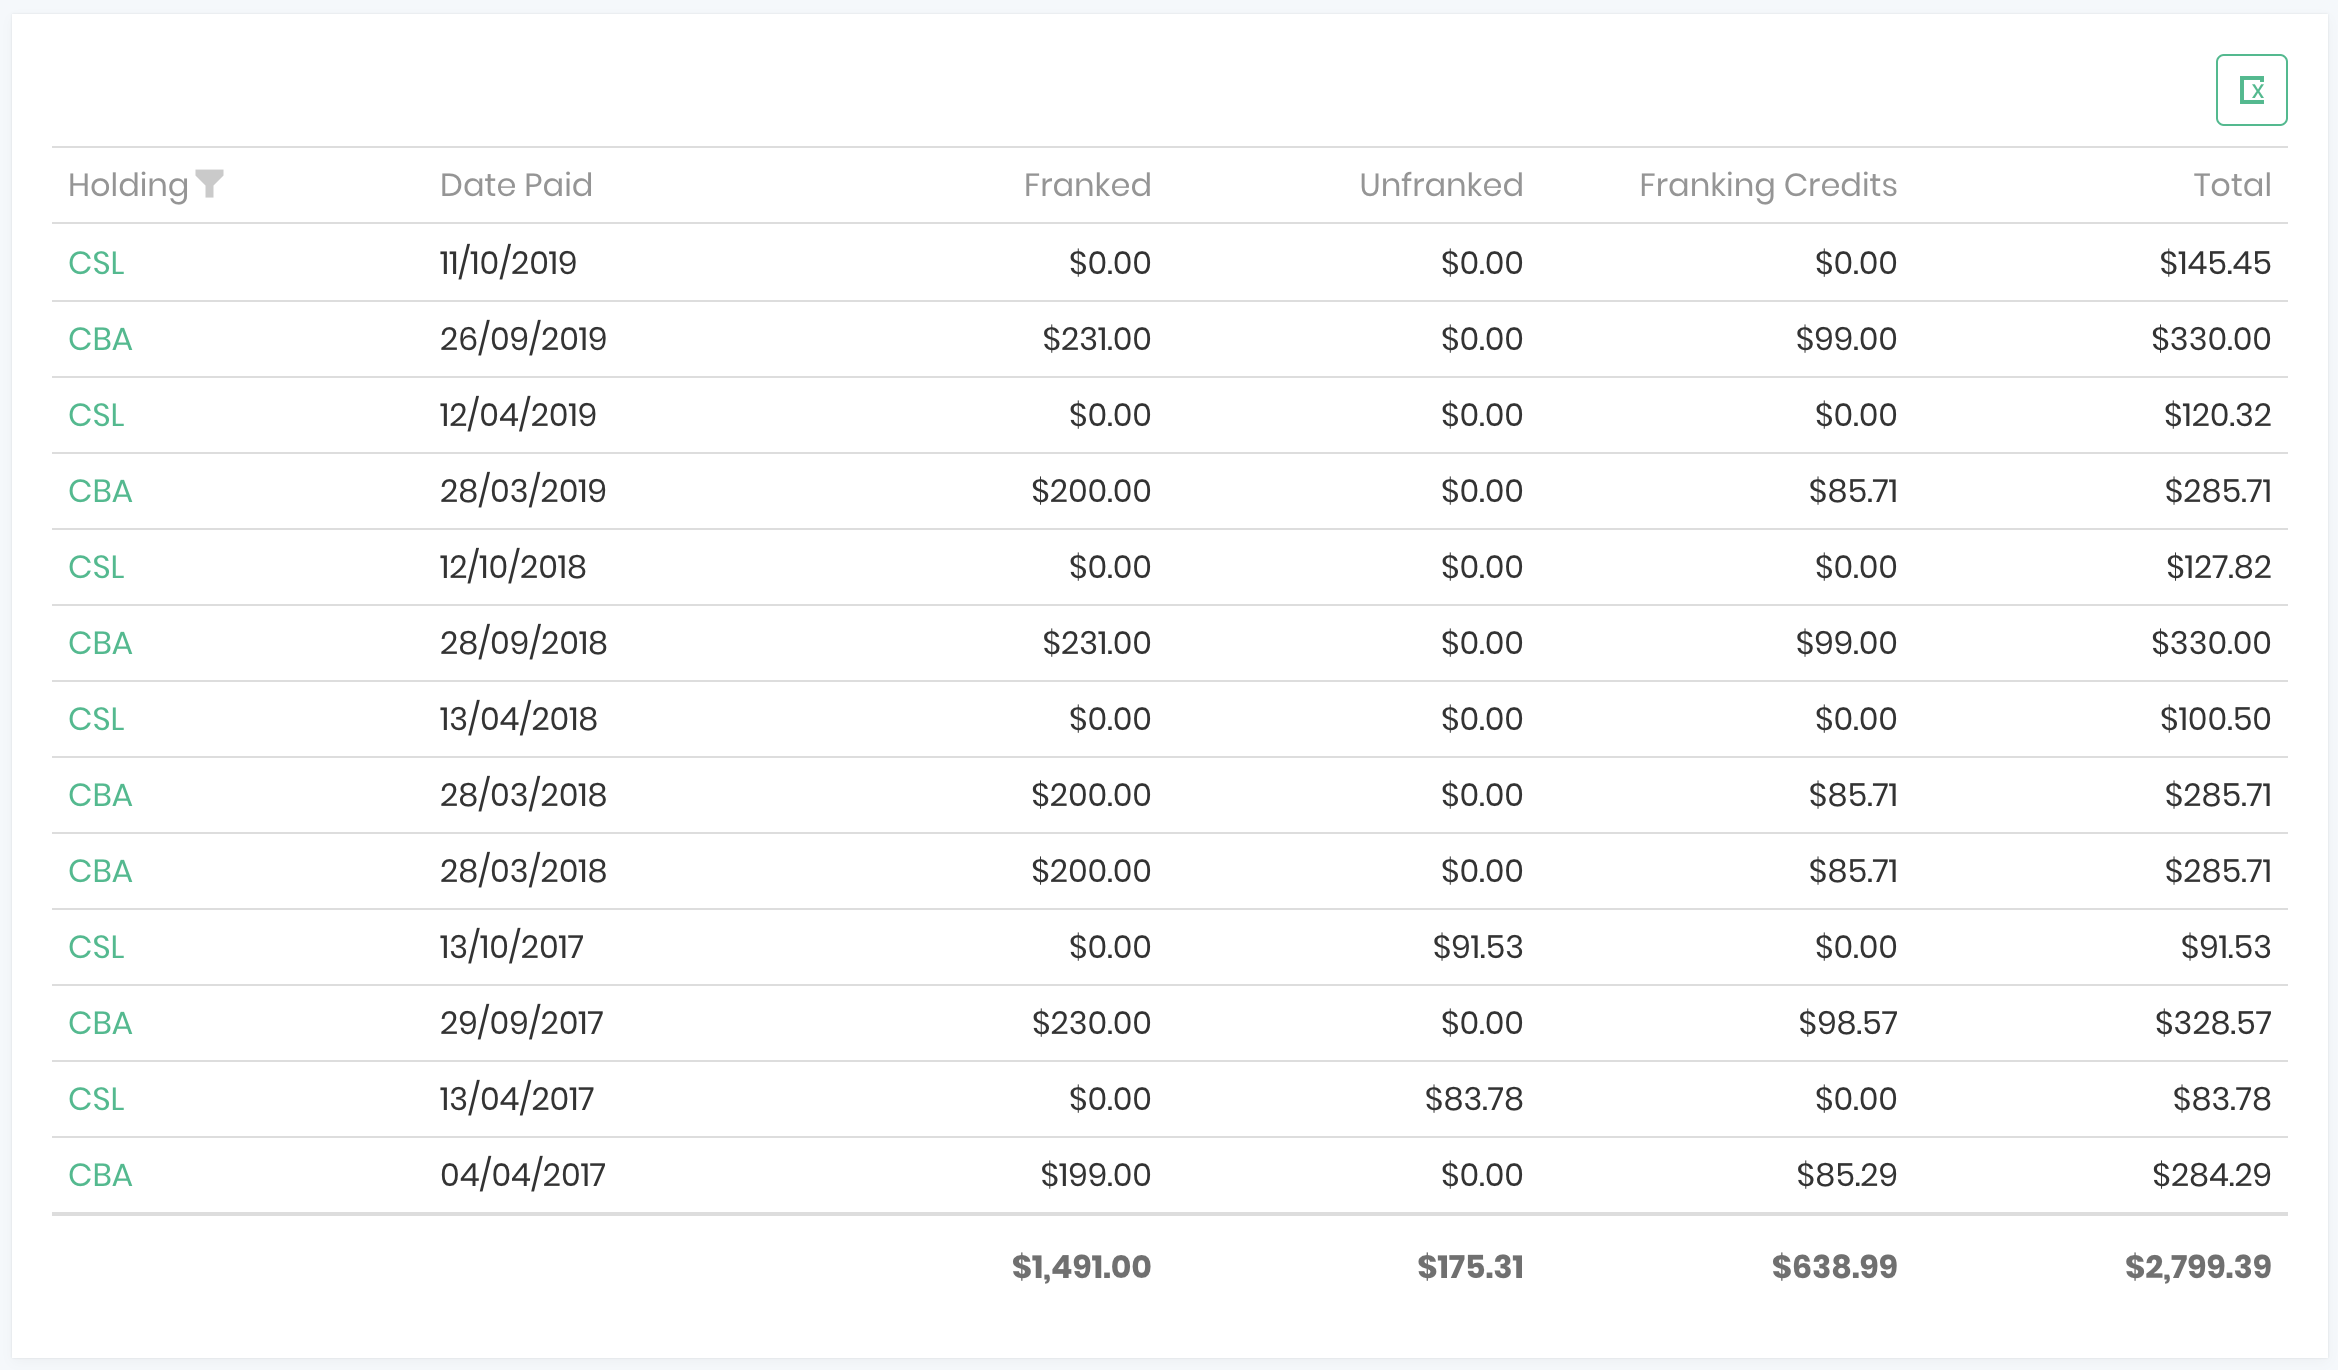Open CBA holding paid 04/04/2017

click(x=100, y=1175)
